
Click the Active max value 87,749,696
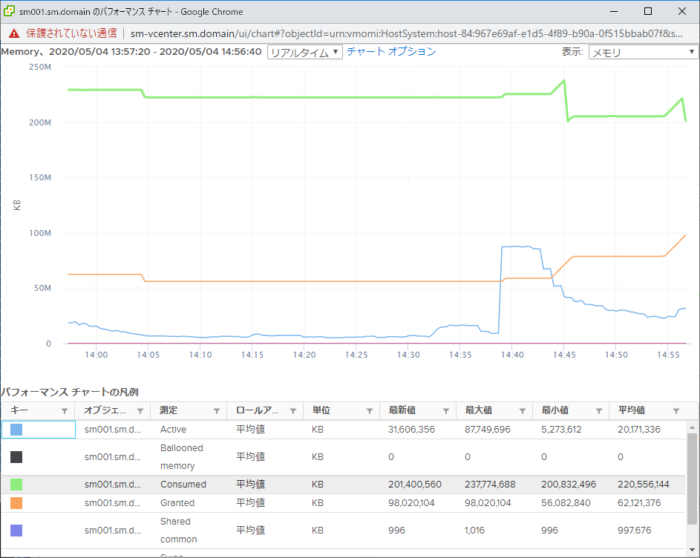coord(488,429)
